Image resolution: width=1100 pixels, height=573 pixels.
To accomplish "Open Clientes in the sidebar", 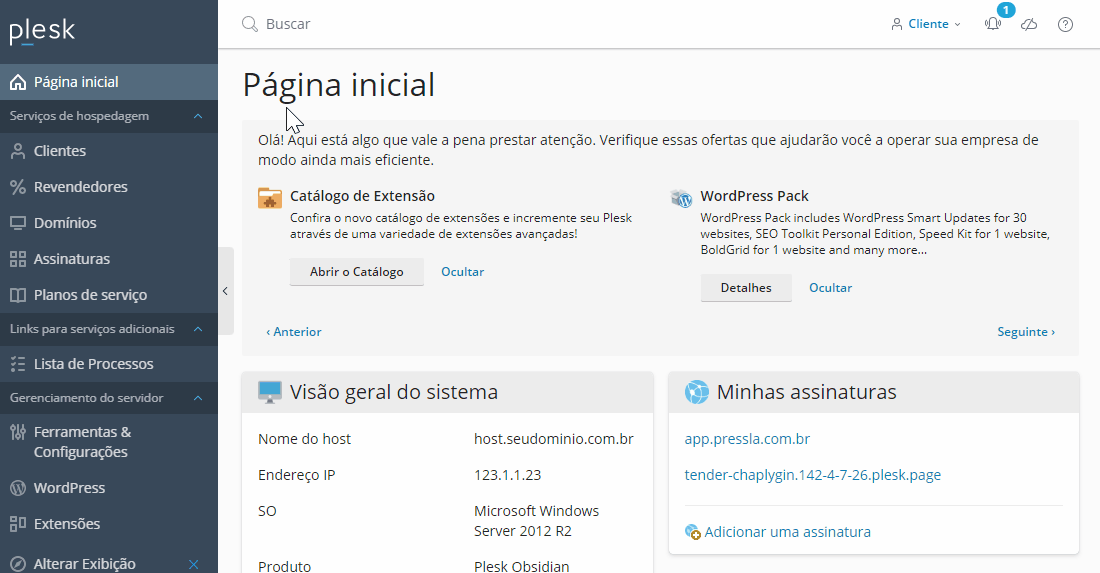I will coord(109,151).
